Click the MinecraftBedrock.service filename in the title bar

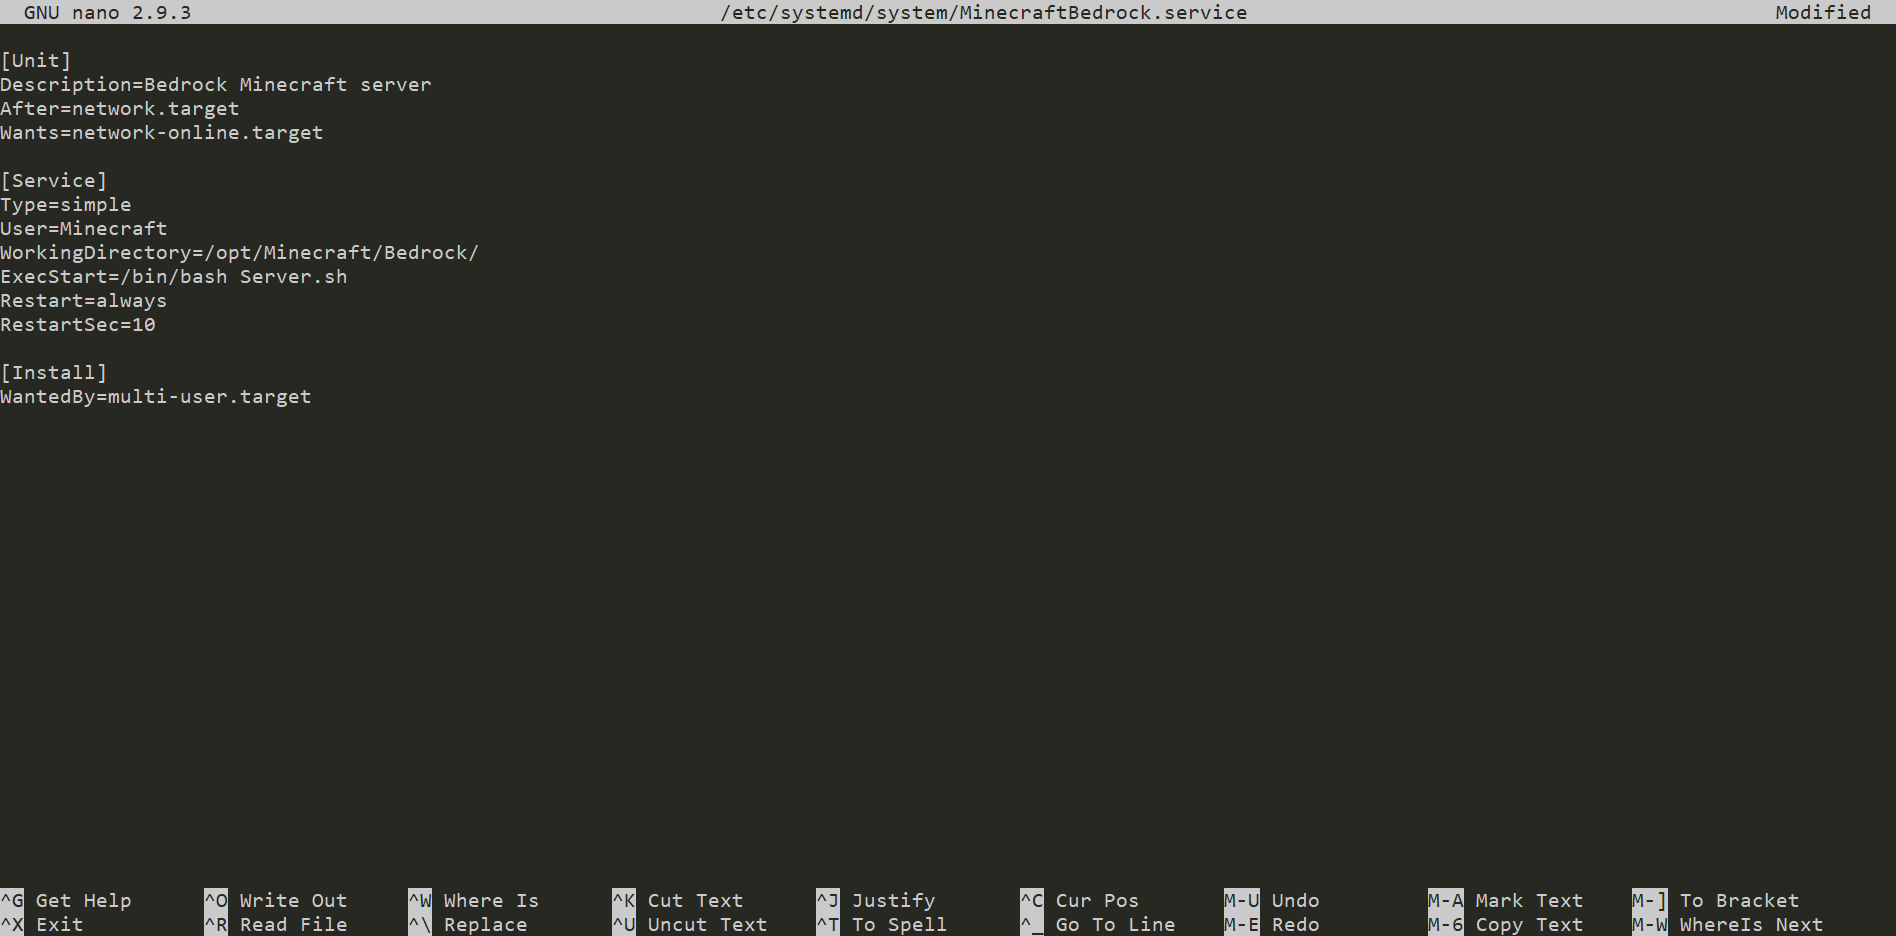(1105, 12)
